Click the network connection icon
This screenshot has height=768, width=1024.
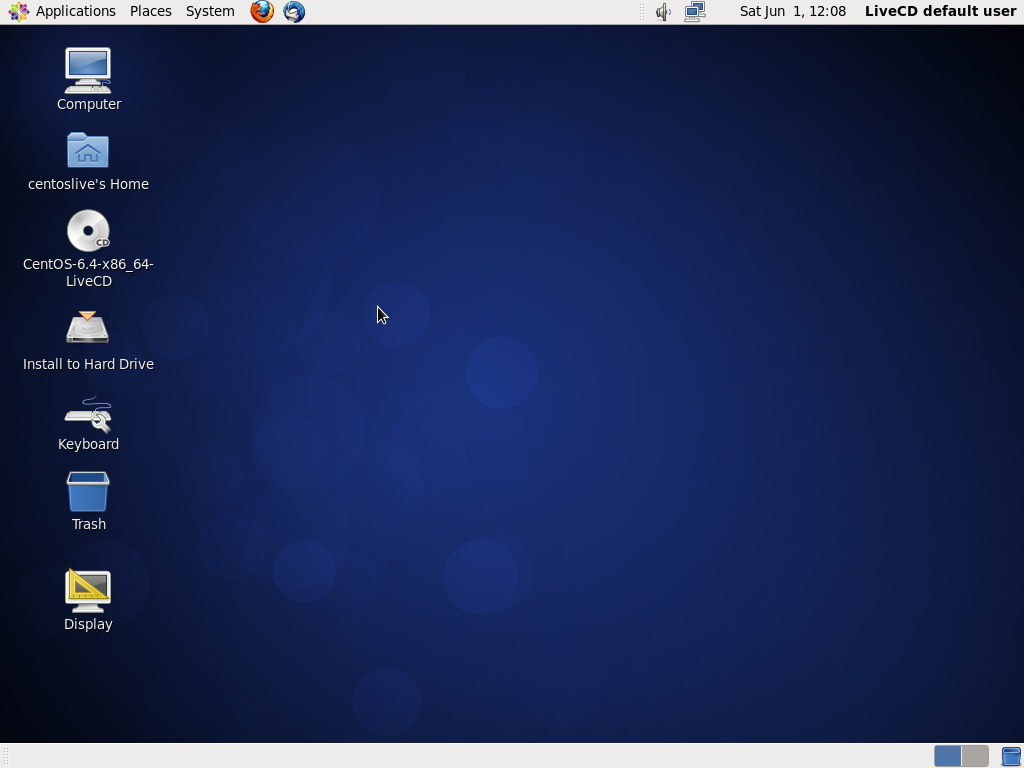694,11
